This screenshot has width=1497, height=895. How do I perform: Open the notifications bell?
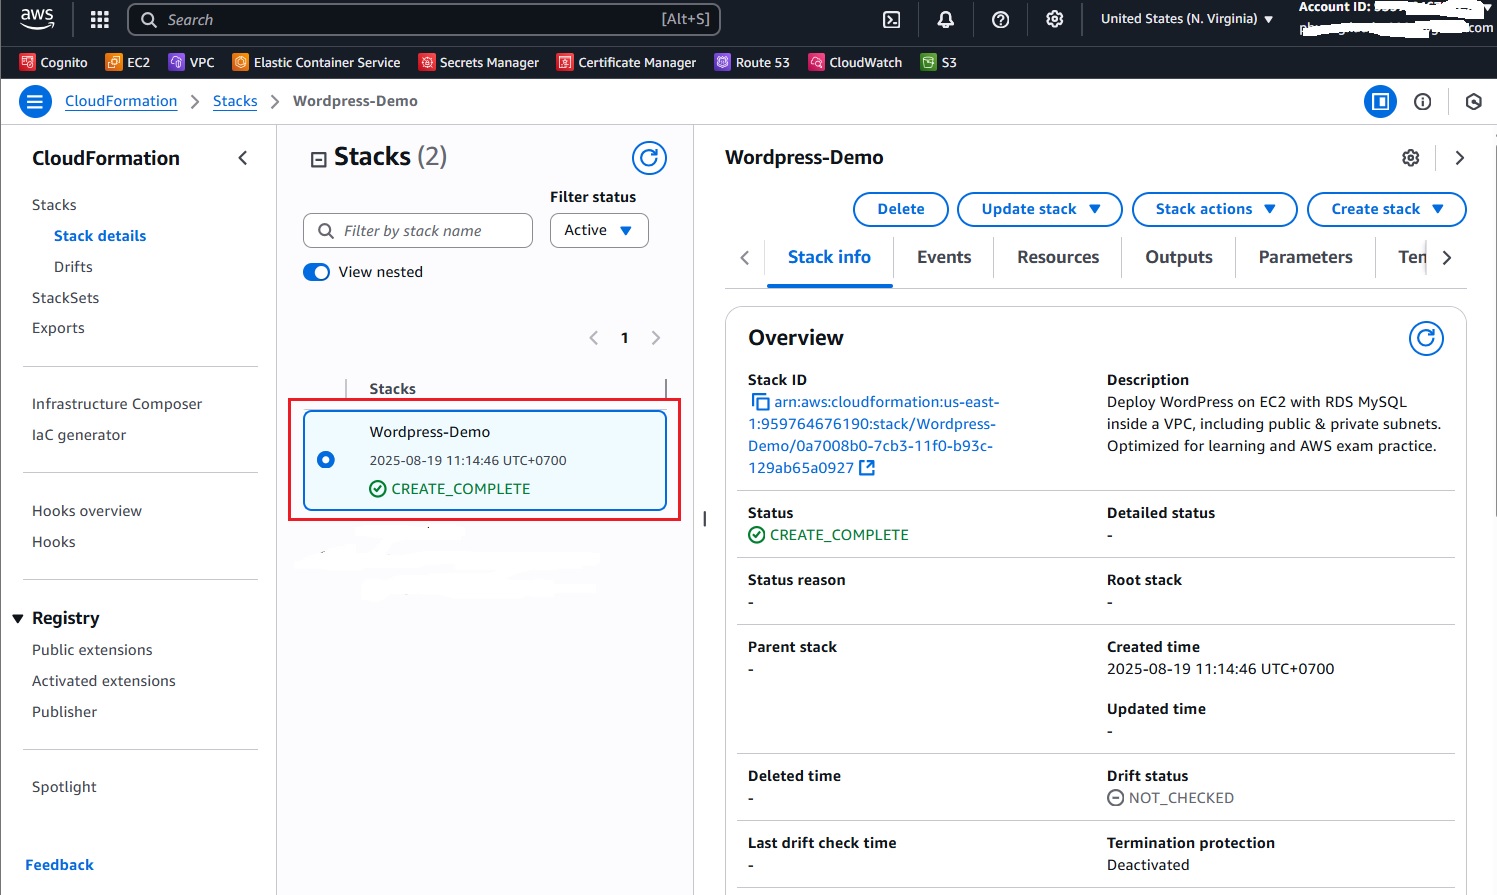(x=945, y=20)
